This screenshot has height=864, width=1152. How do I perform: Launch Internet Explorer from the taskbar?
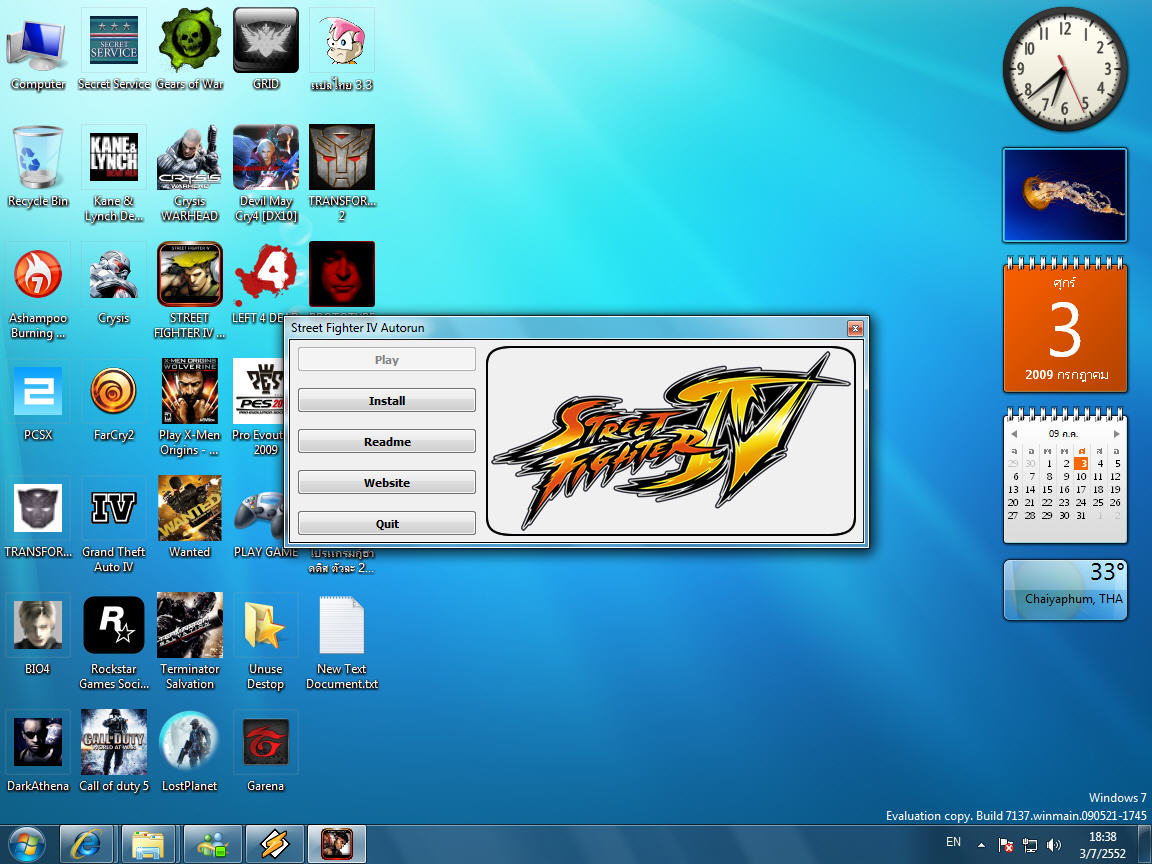pos(86,844)
